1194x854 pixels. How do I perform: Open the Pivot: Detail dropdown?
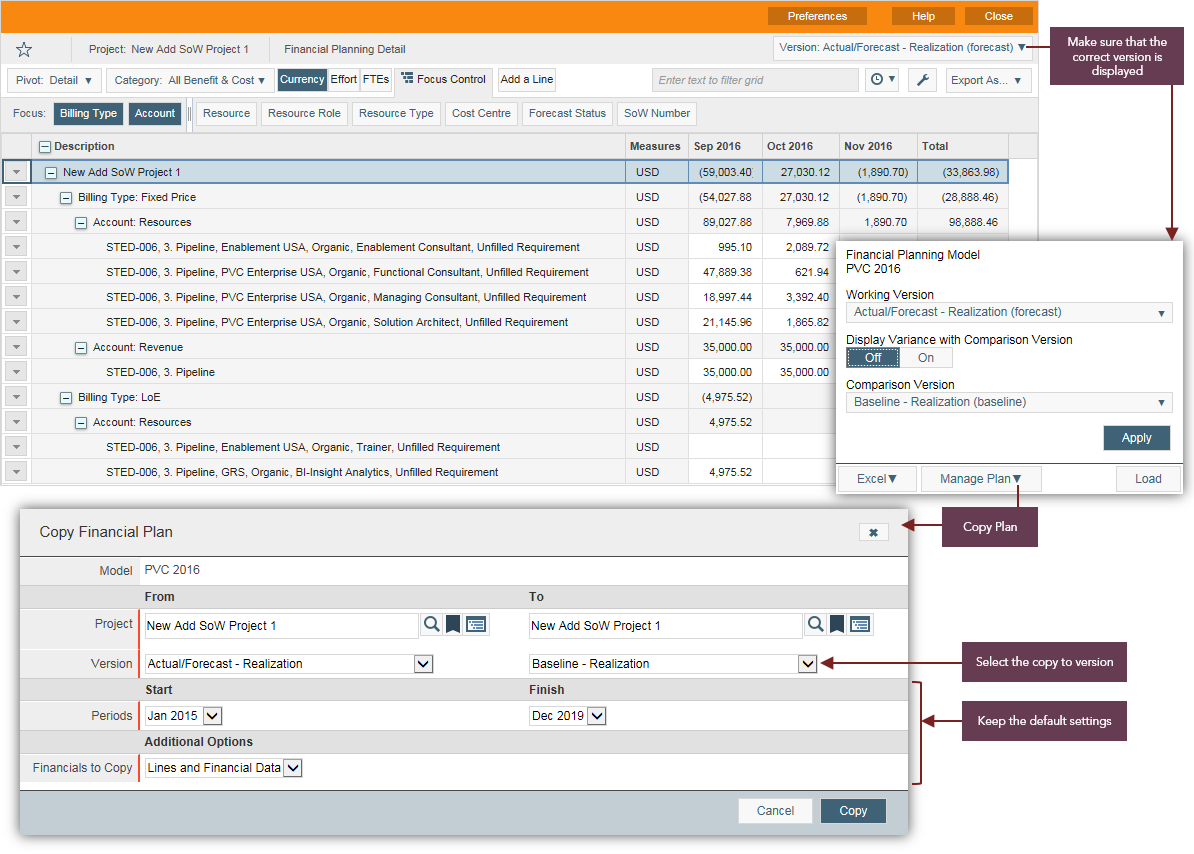(54, 80)
